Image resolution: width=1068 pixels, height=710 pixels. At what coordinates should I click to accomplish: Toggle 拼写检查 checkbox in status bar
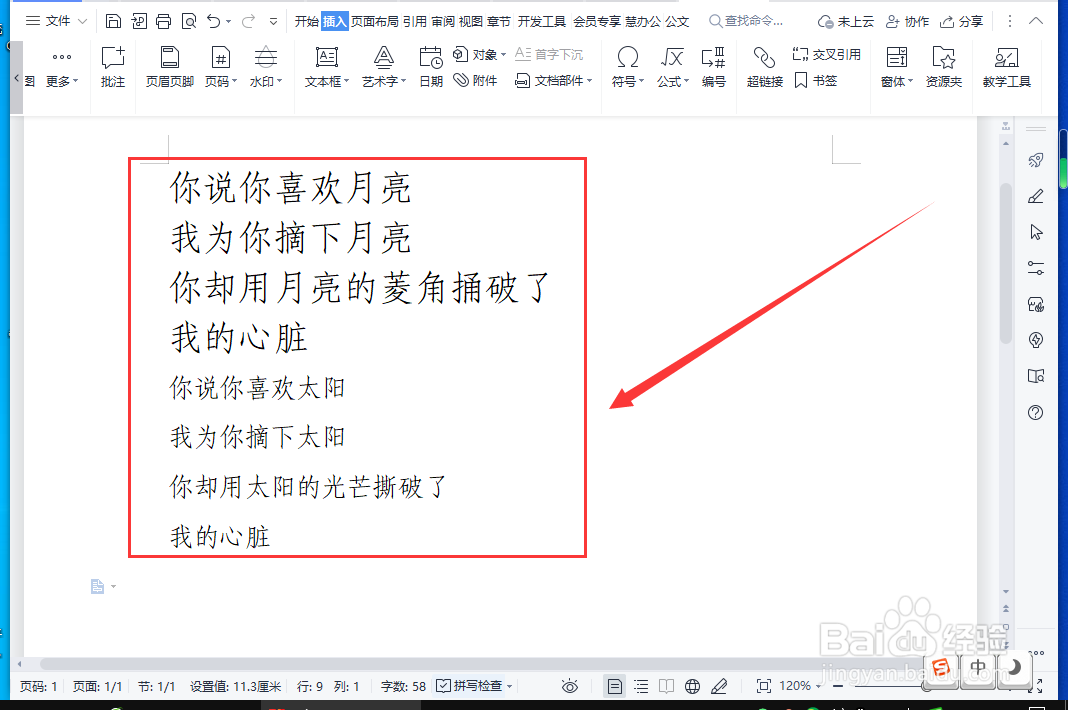pyautogui.click(x=473, y=686)
